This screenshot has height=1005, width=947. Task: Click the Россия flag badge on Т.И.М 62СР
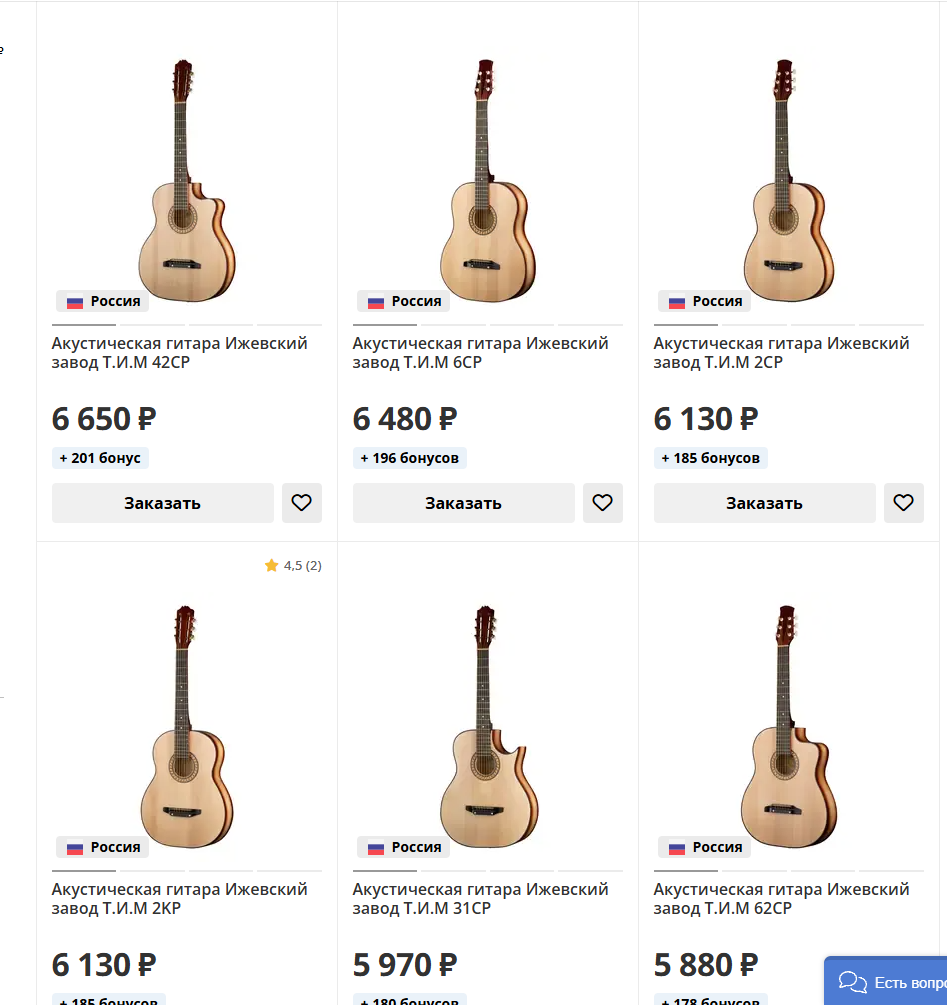pyautogui.click(x=705, y=847)
